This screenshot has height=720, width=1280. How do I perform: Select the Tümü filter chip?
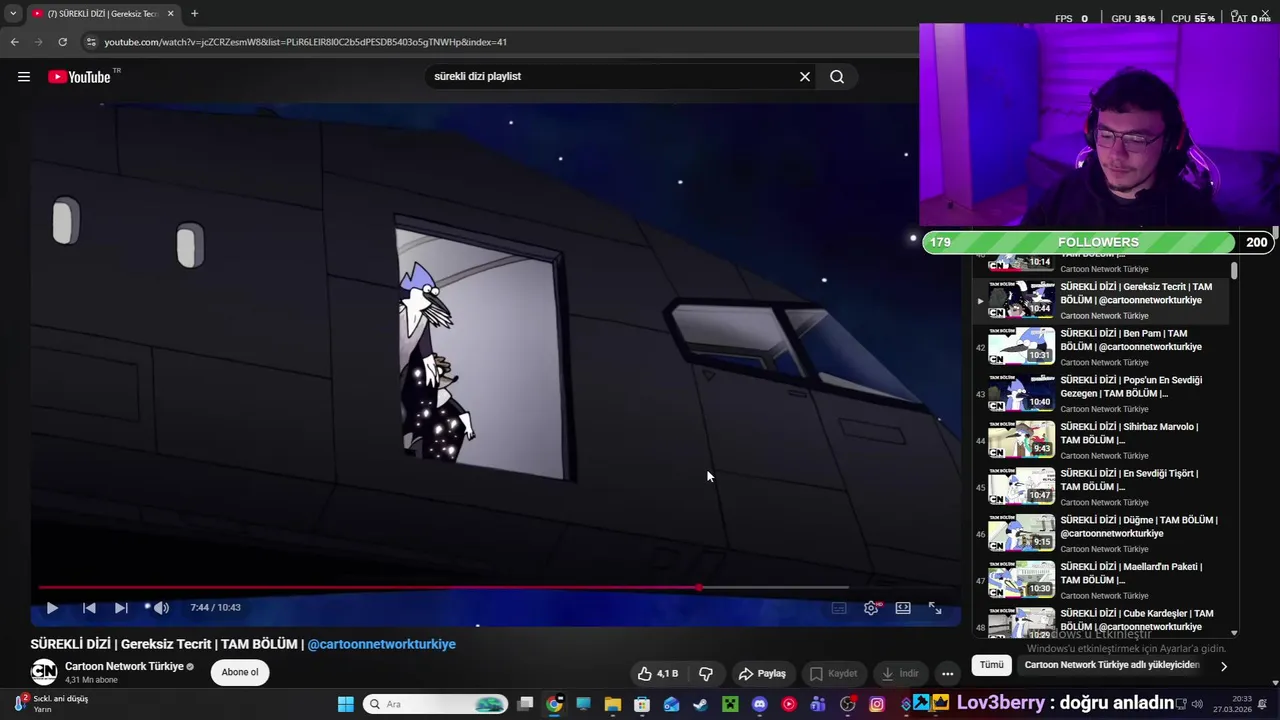point(991,665)
